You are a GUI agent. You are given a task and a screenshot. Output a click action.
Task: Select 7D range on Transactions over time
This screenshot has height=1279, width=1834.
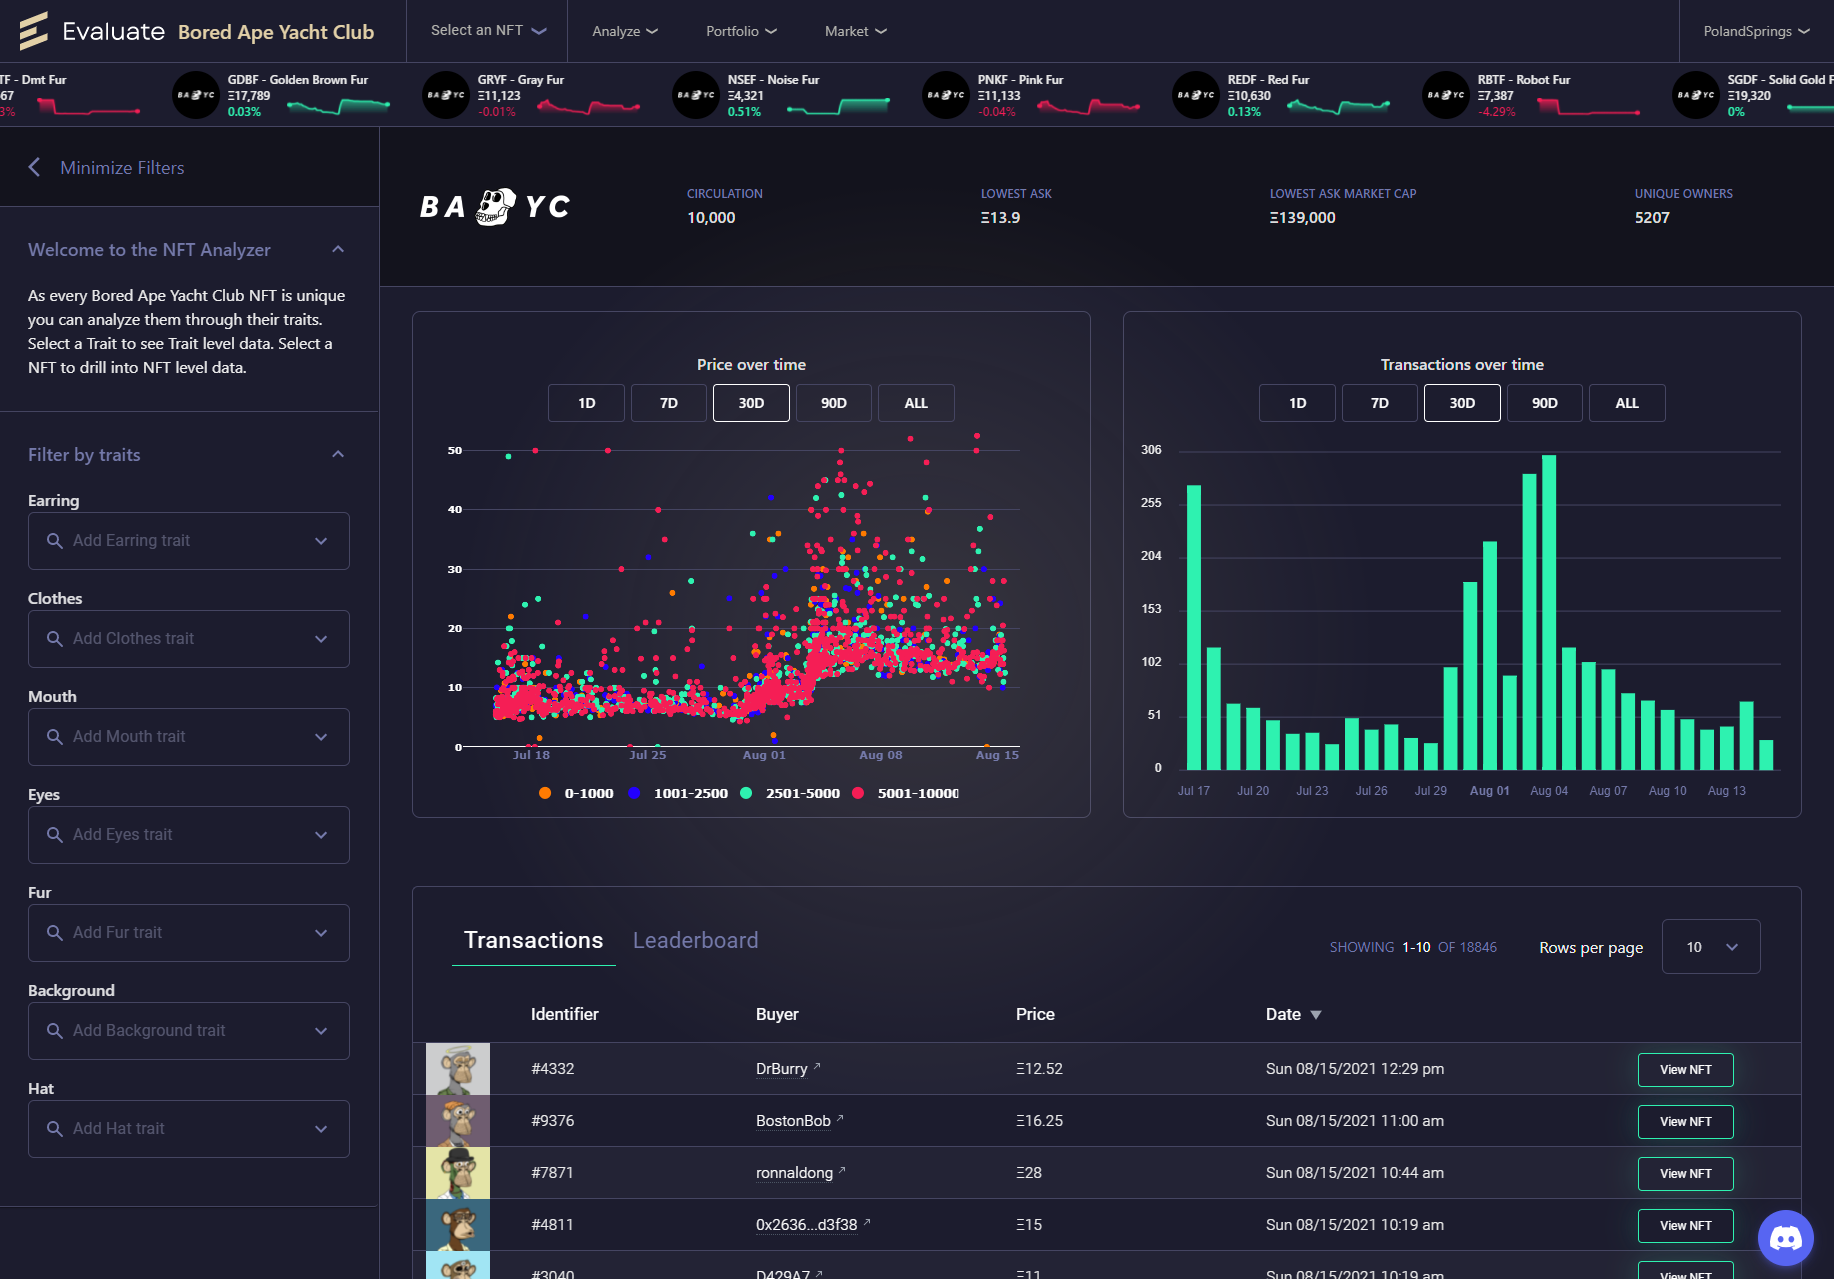coord(1380,403)
